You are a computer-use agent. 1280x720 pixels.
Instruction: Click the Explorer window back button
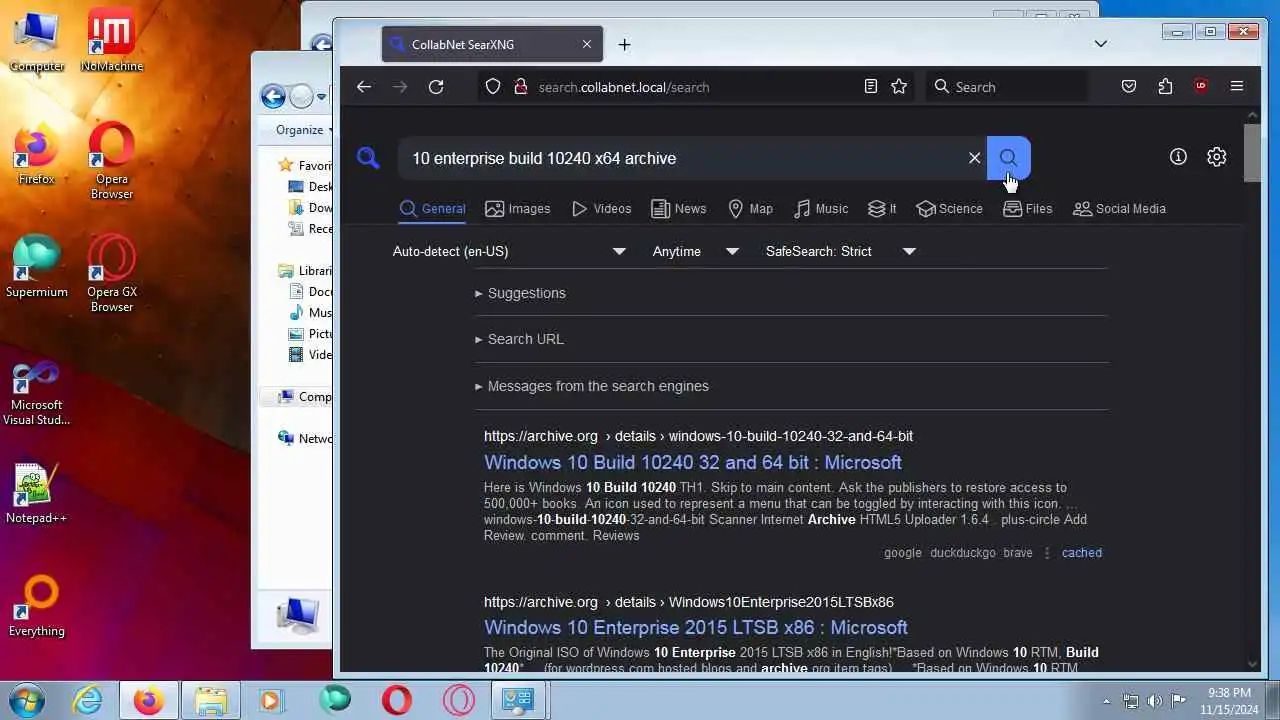tap(273, 96)
